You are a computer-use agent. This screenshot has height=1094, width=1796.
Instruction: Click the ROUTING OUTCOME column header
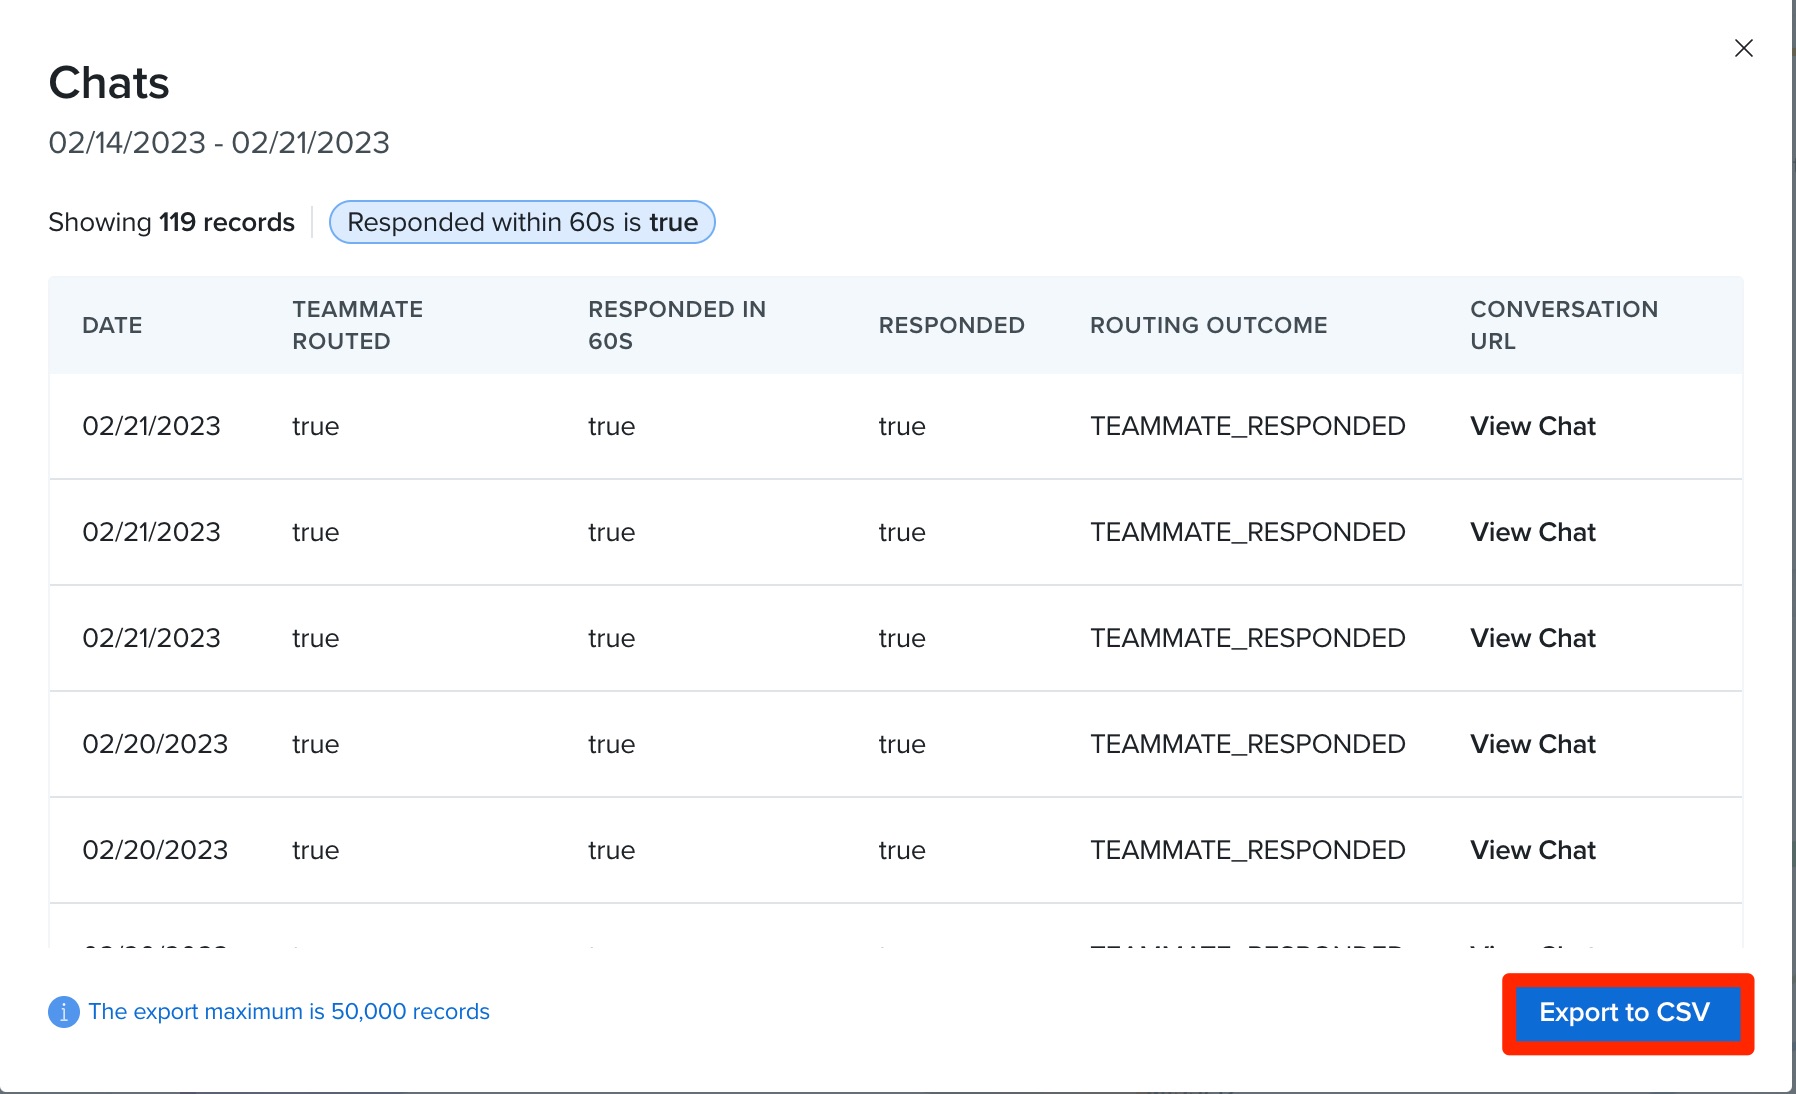click(1208, 325)
